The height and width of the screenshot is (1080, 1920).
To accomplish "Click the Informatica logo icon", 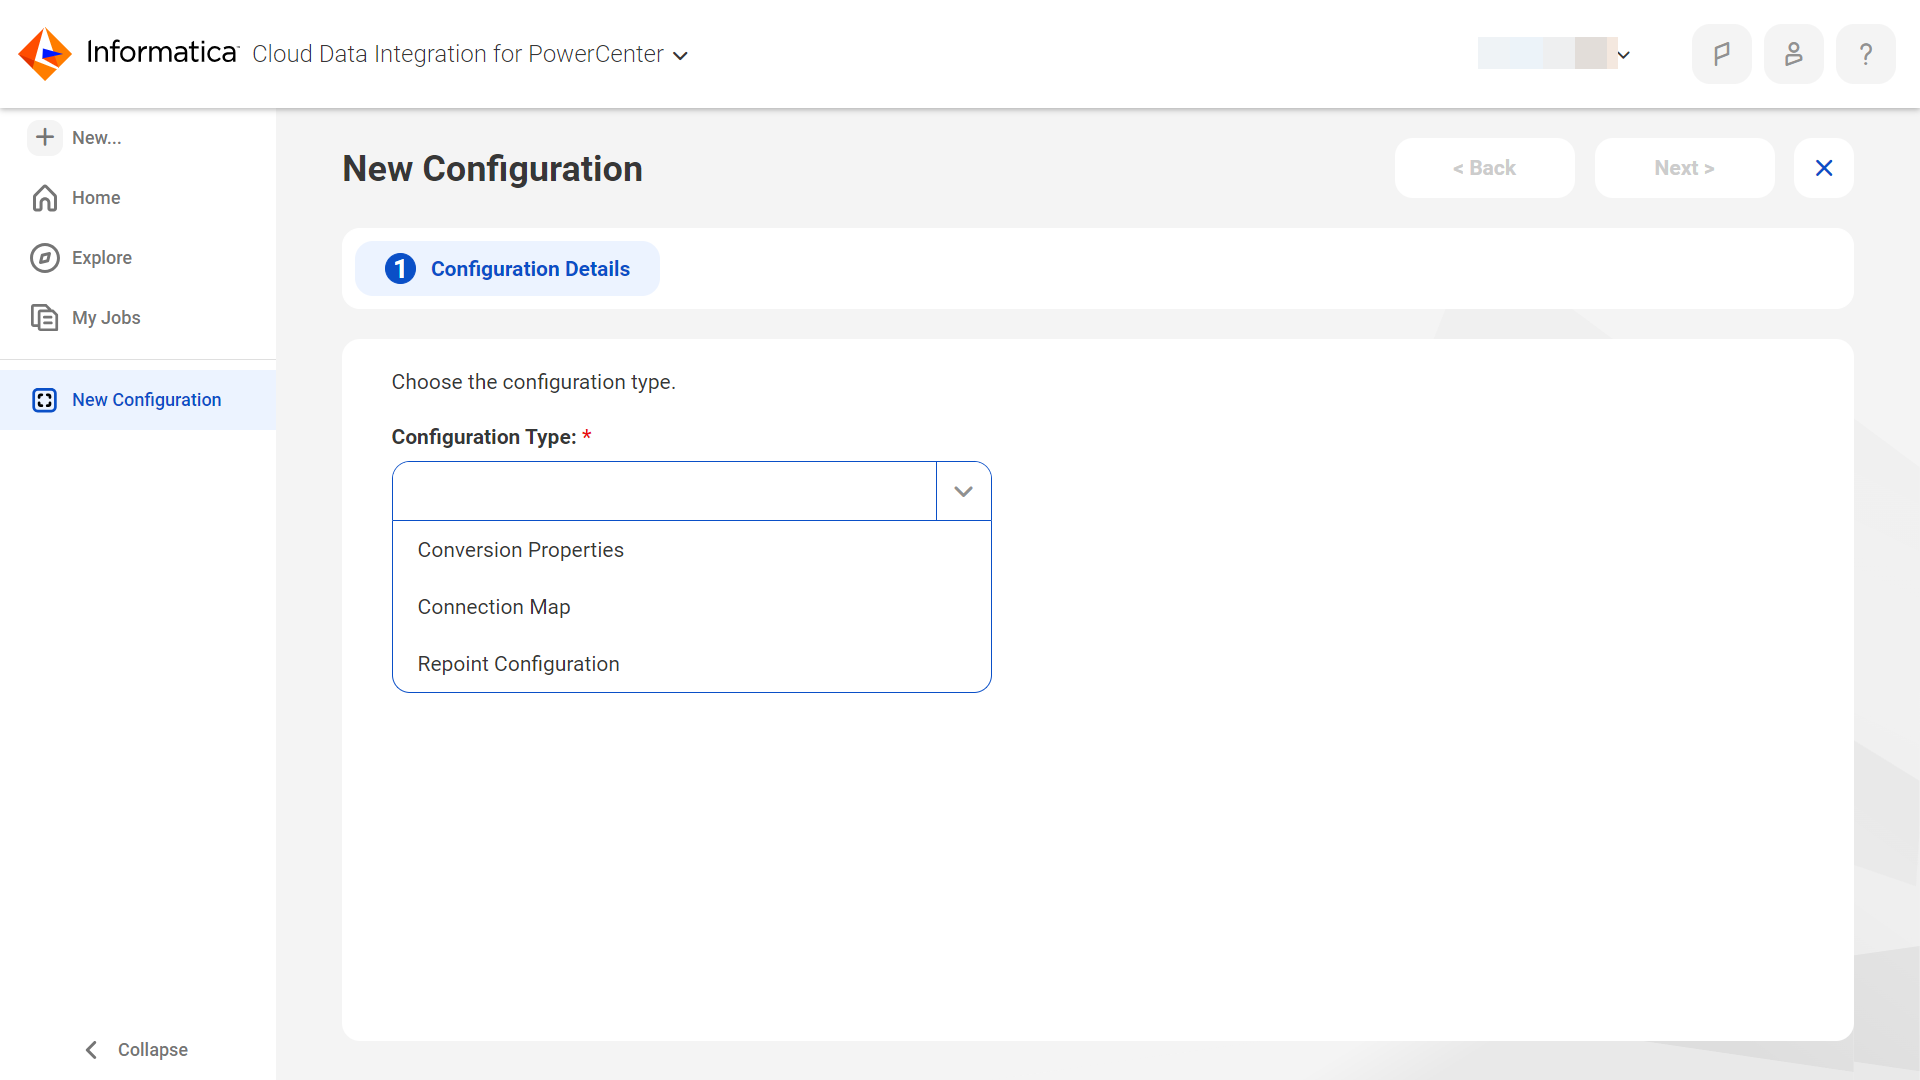I will point(45,54).
